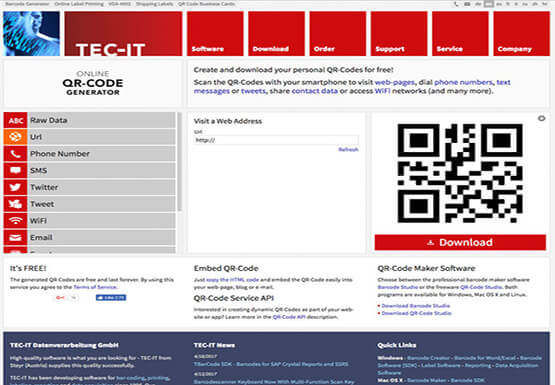Select the ABC Raw Data icon
This screenshot has width=555, height=385.
pyautogui.click(x=16, y=120)
